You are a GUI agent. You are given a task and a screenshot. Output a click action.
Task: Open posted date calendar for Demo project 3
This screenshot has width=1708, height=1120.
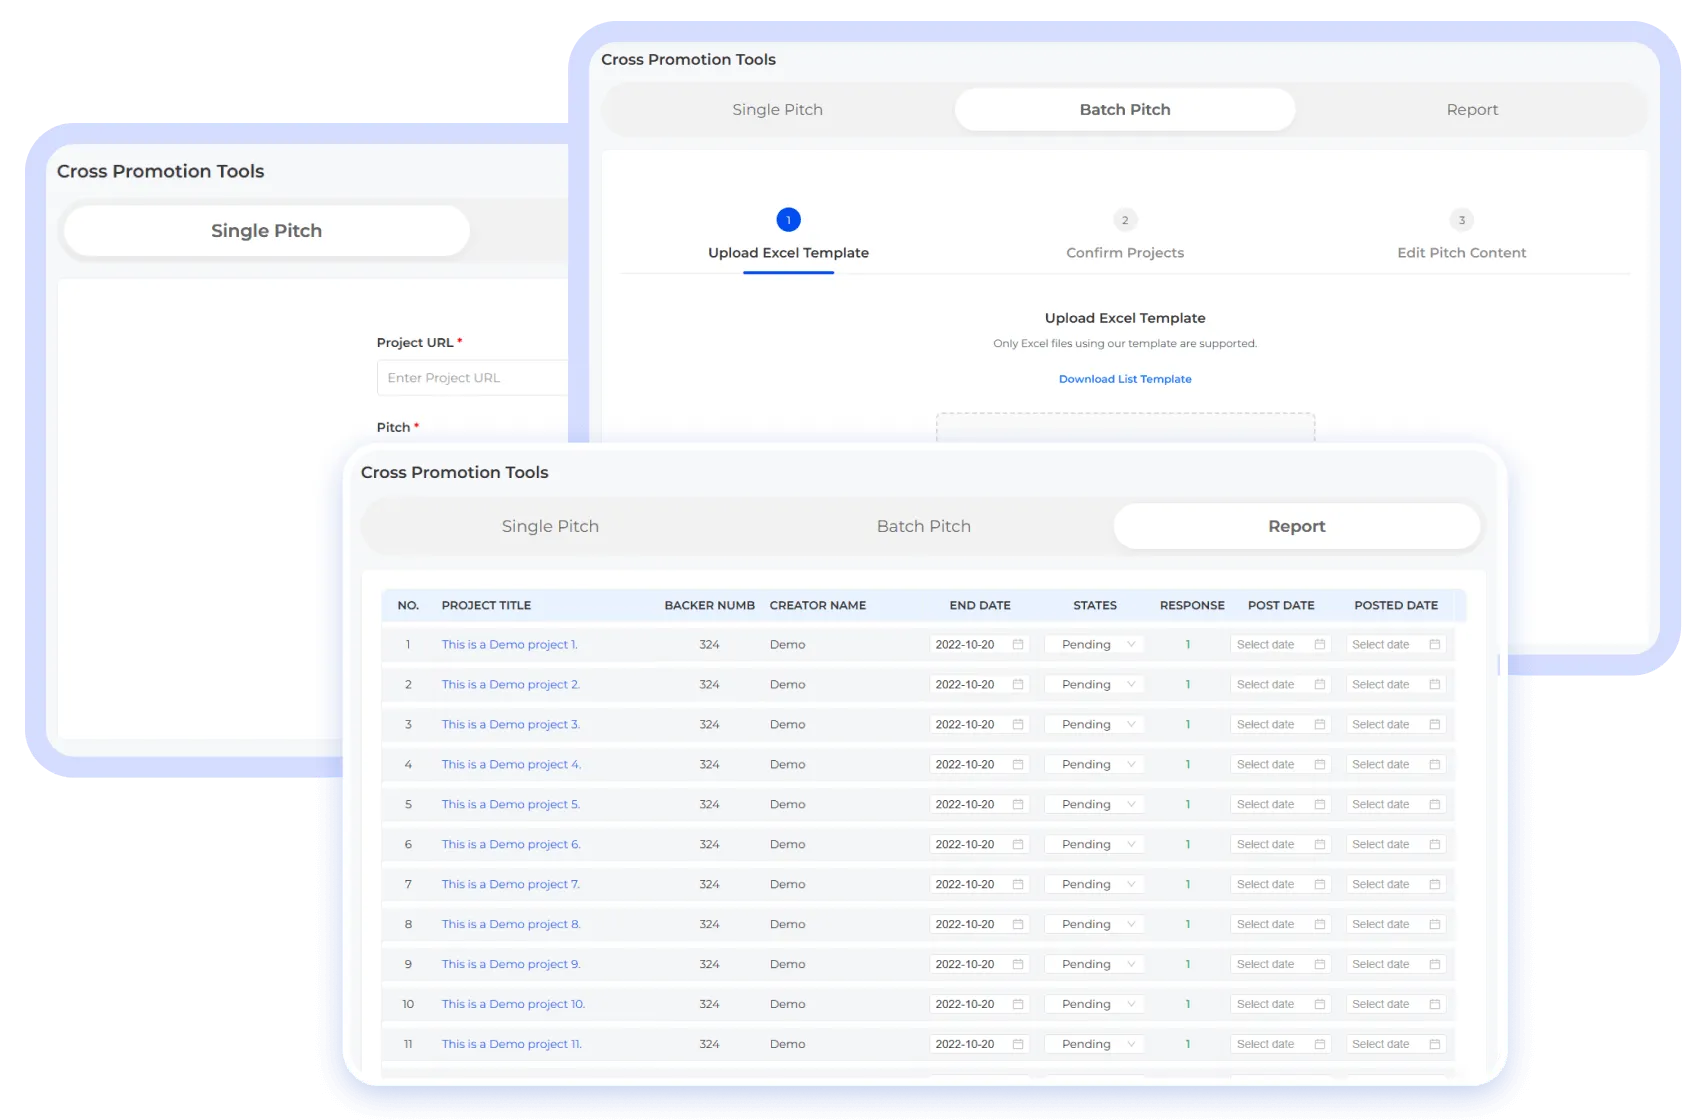pyautogui.click(x=1434, y=724)
